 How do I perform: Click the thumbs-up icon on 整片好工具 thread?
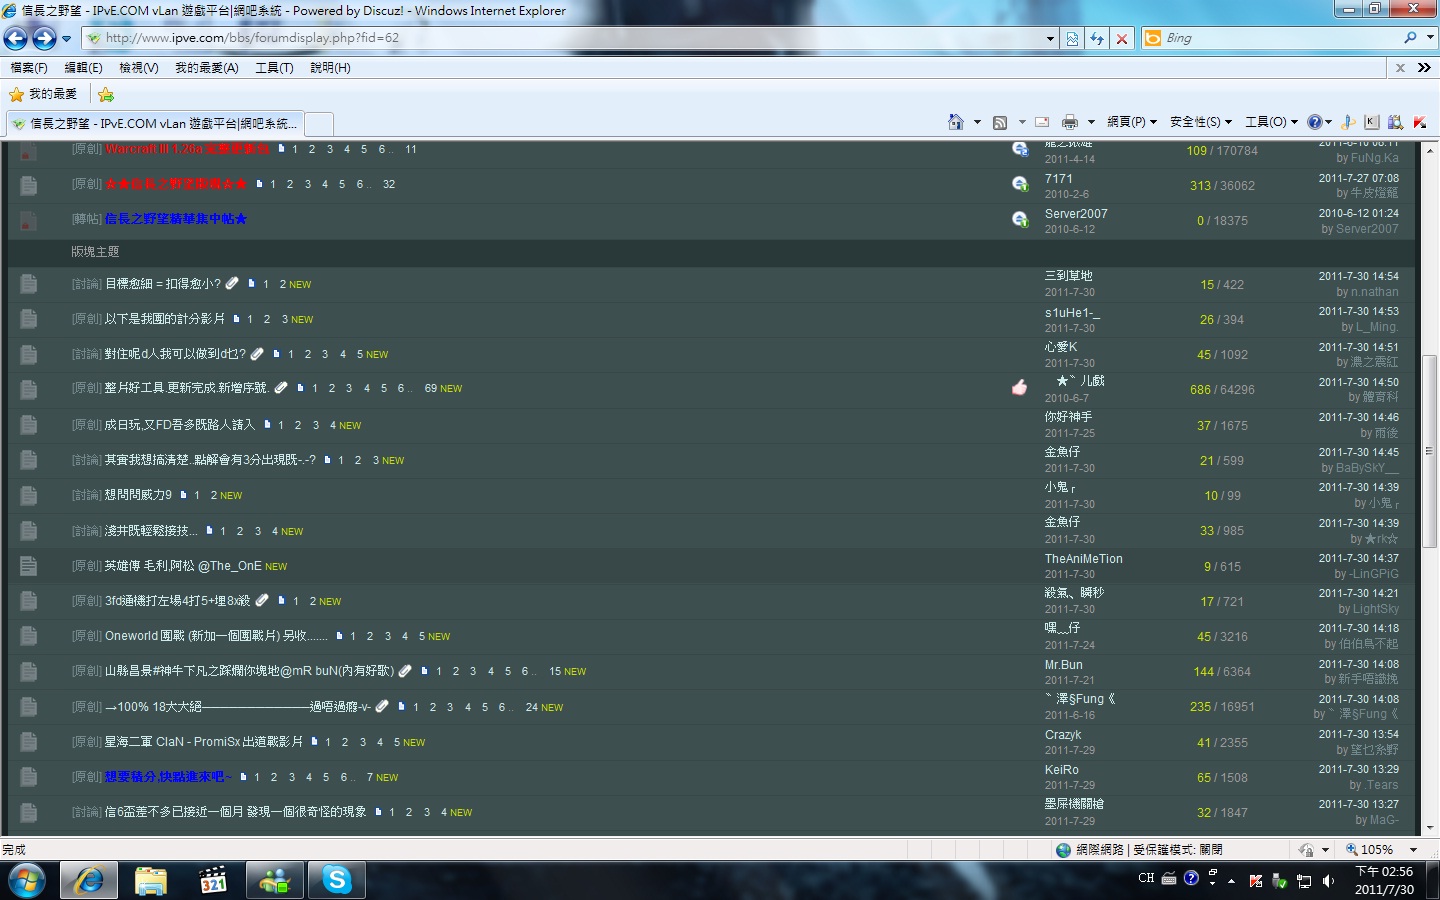(1019, 388)
